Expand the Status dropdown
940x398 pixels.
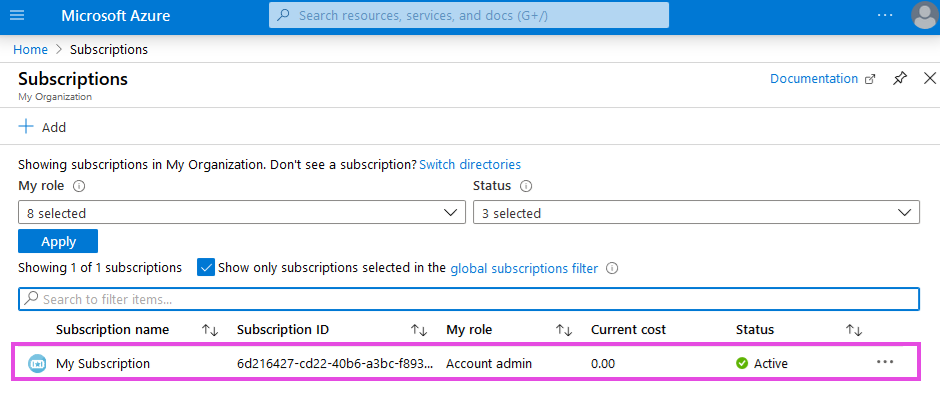click(696, 213)
